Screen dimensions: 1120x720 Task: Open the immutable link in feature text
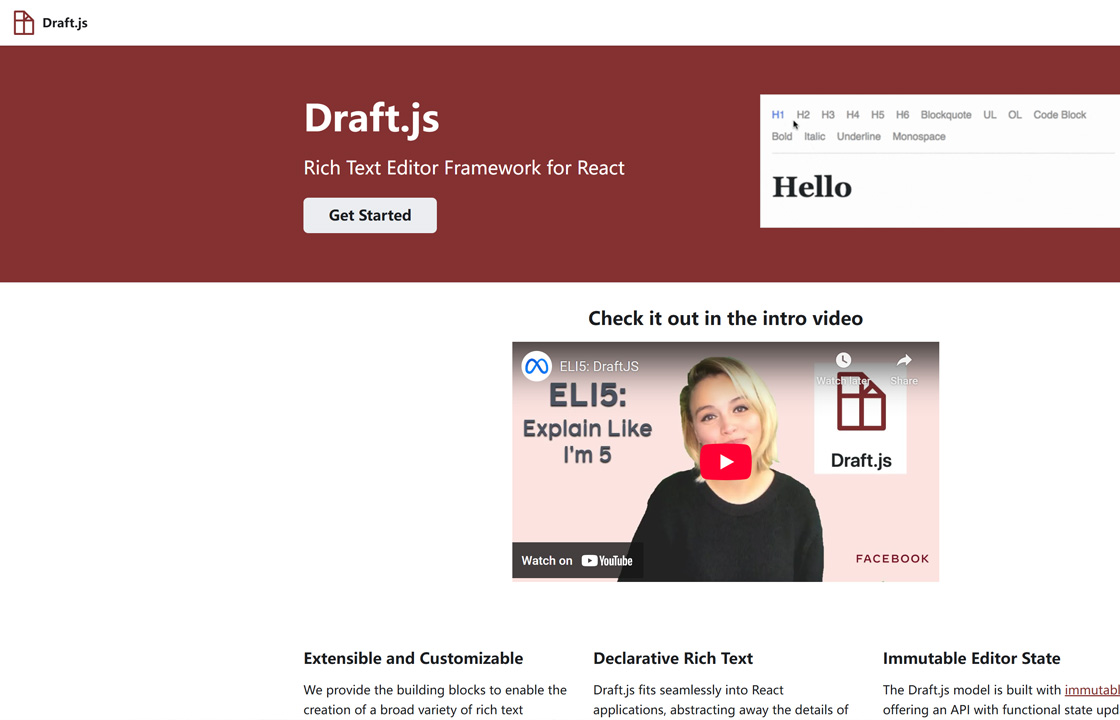click(1092, 690)
